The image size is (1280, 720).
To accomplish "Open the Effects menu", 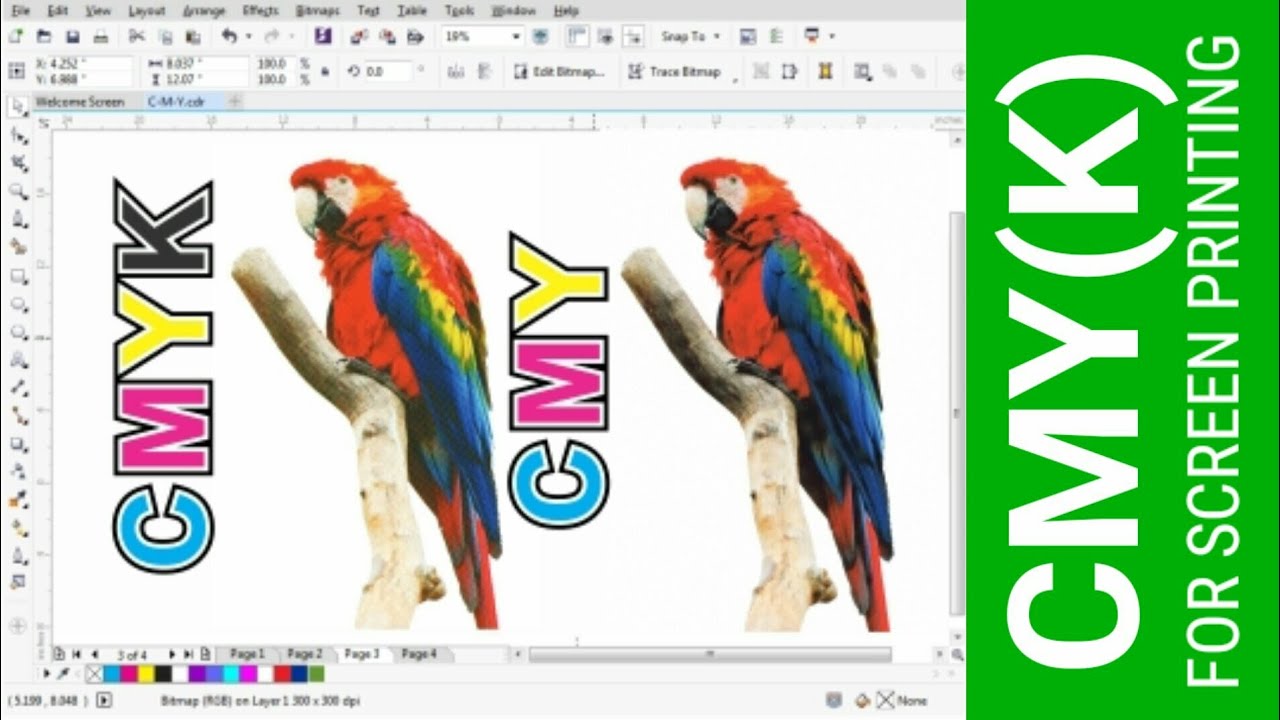I will 259,10.
